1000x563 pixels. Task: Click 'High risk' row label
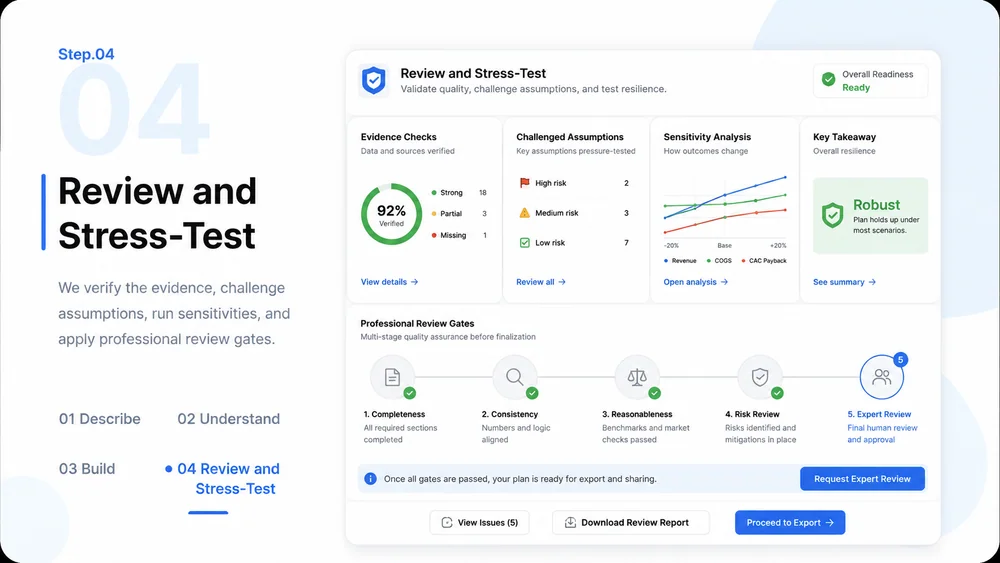pos(550,183)
